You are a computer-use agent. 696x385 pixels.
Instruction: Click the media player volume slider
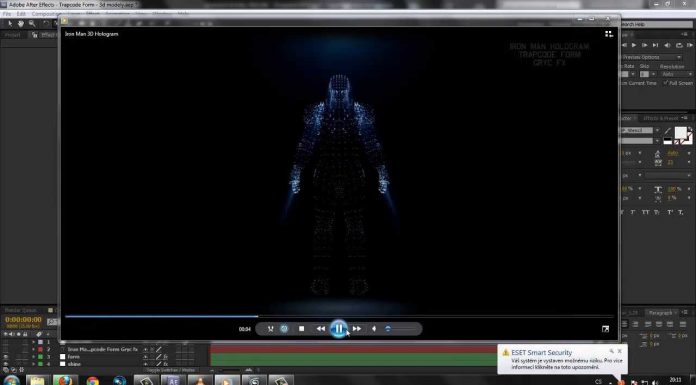(x=401, y=329)
